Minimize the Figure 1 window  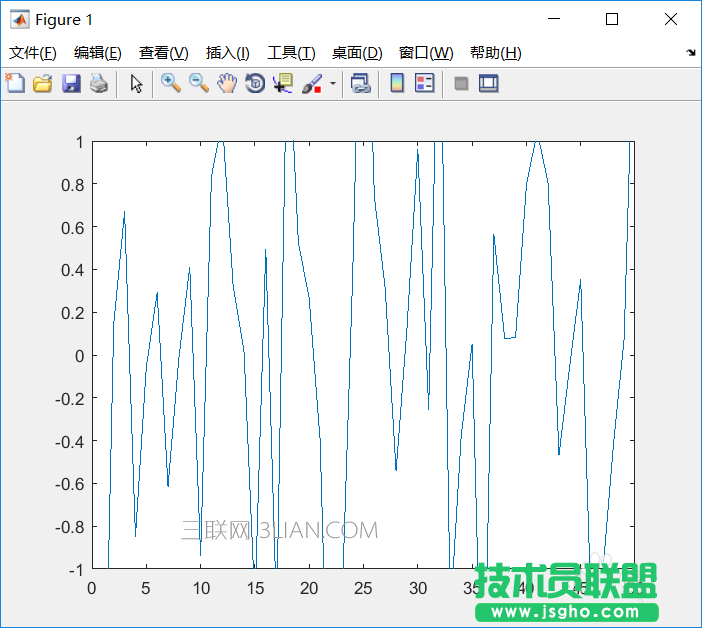[x=554, y=19]
